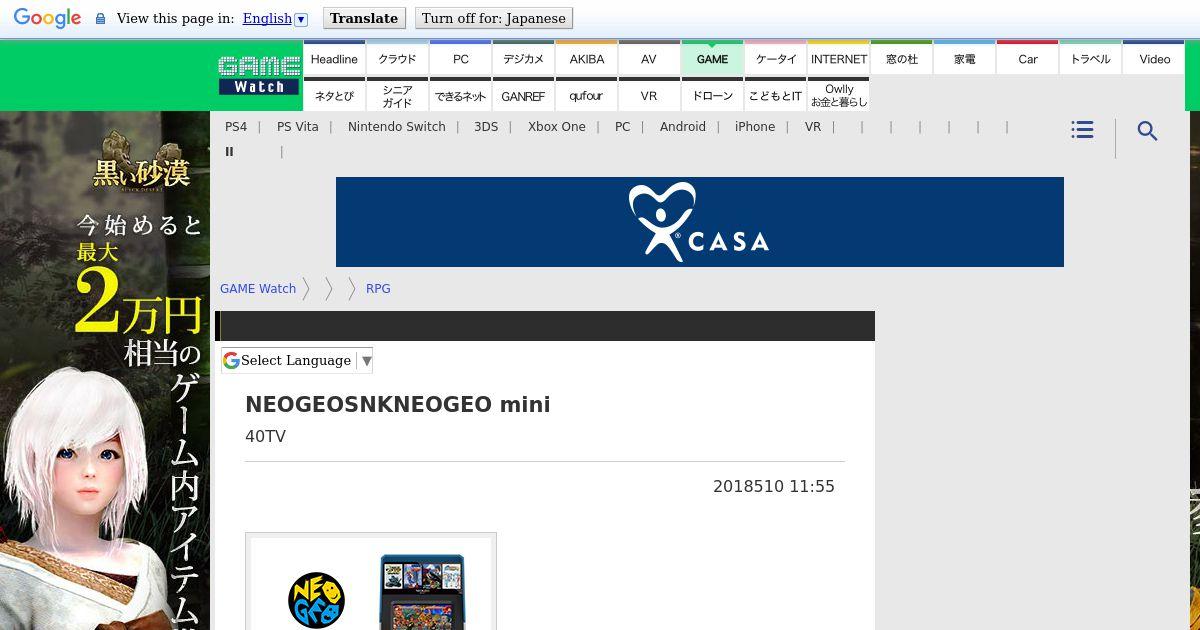Open the Headline tab
The width and height of the screenshot is (1200, 630).
click(x=334, y=59)
